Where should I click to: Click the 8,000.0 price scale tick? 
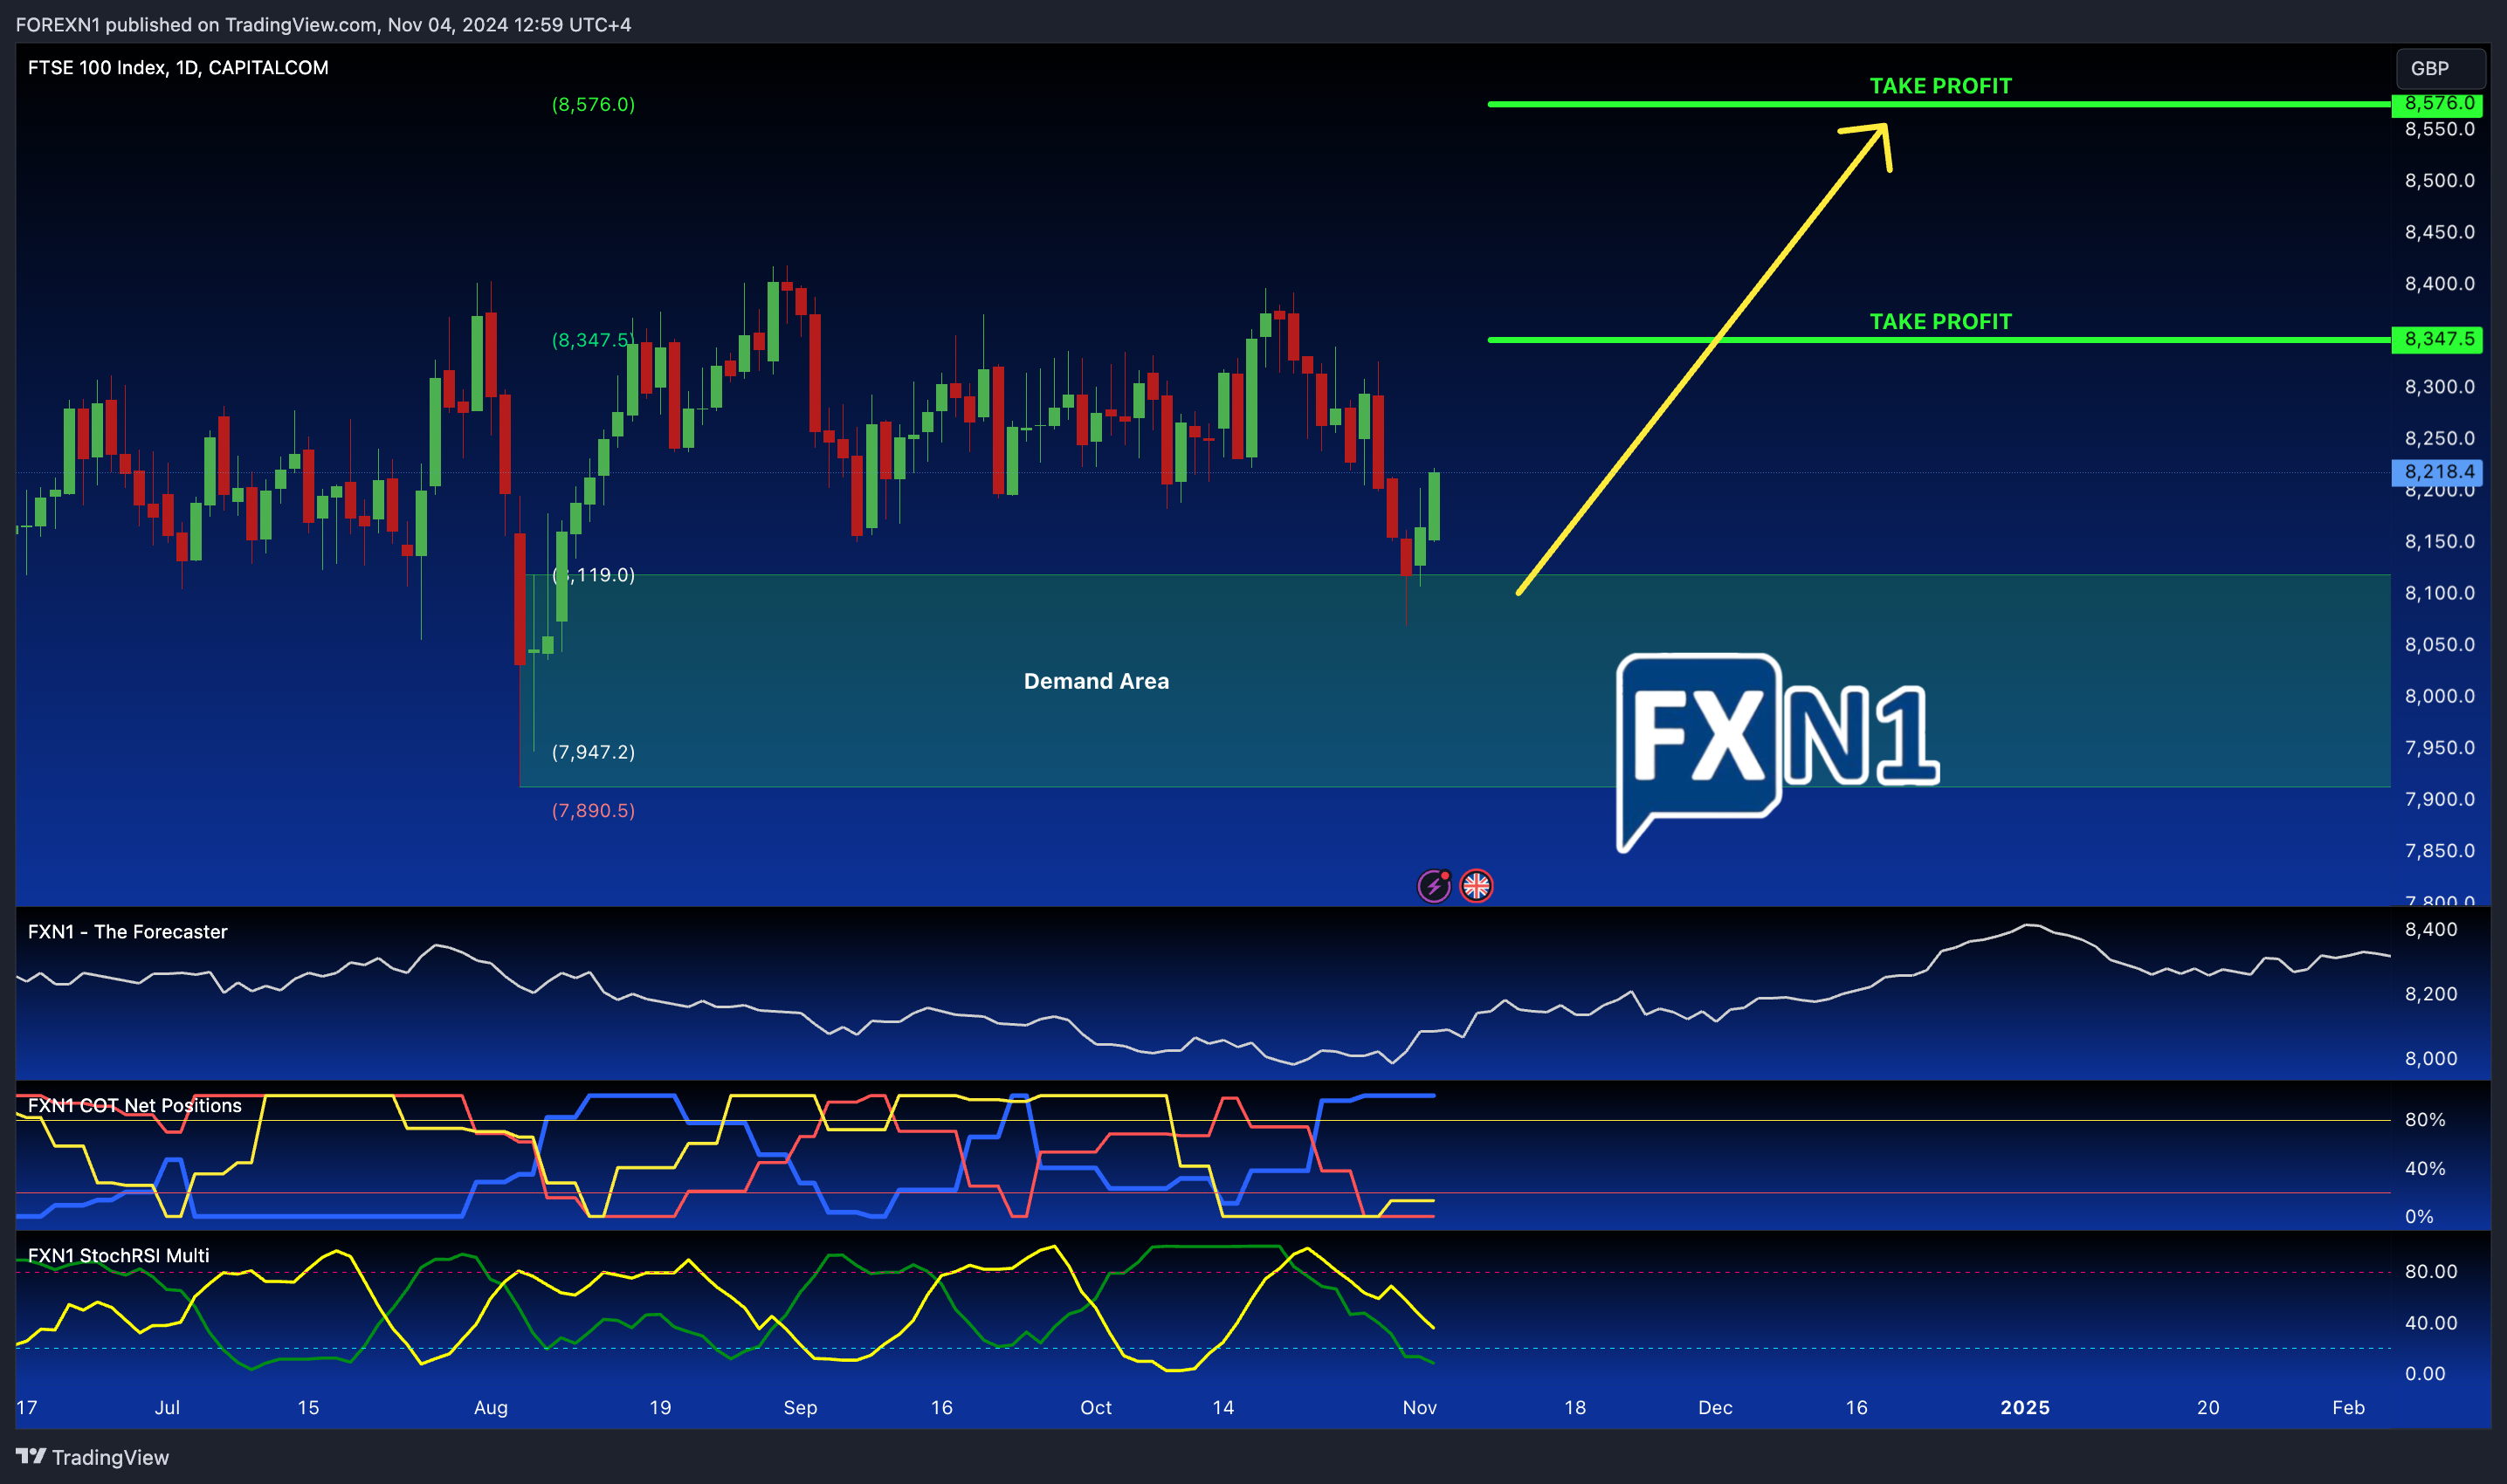(2439, 696)
